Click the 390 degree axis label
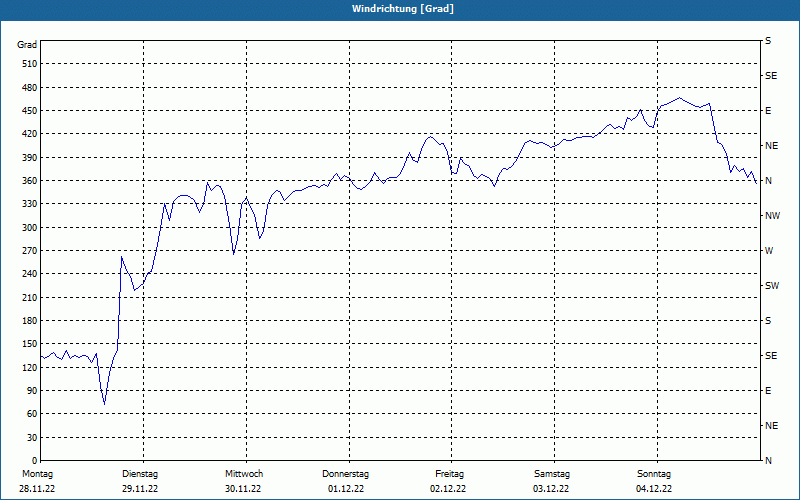 (30, 158)
